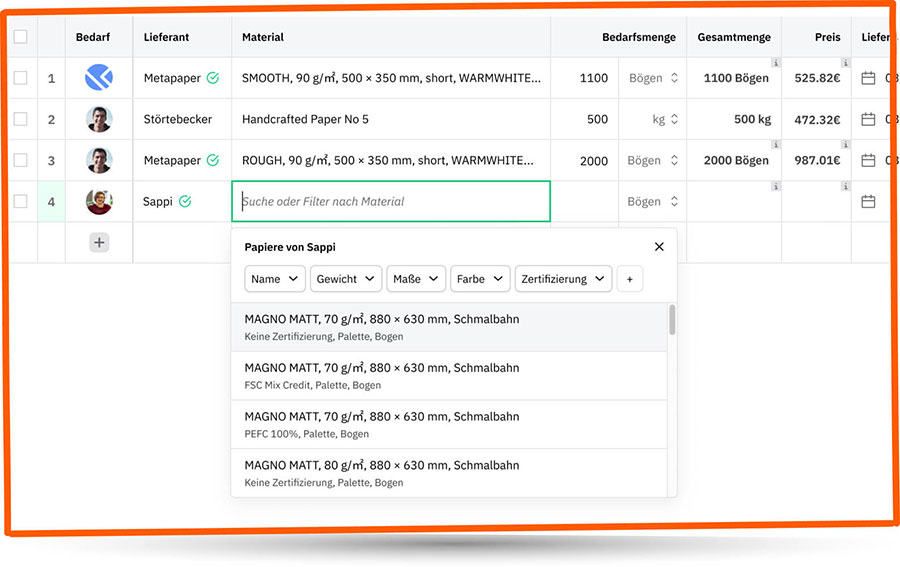Image resolution: width=900 pixels, height=567 pixels.
Task: Click the Bedarfsmenge column header
Action: click(618, 37)
